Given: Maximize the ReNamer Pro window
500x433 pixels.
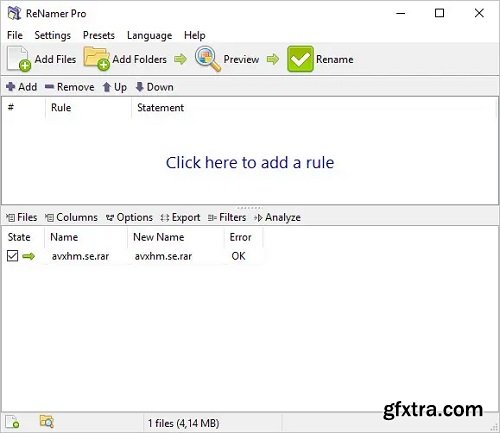Looking at the screenshot, I should [440, 13].
